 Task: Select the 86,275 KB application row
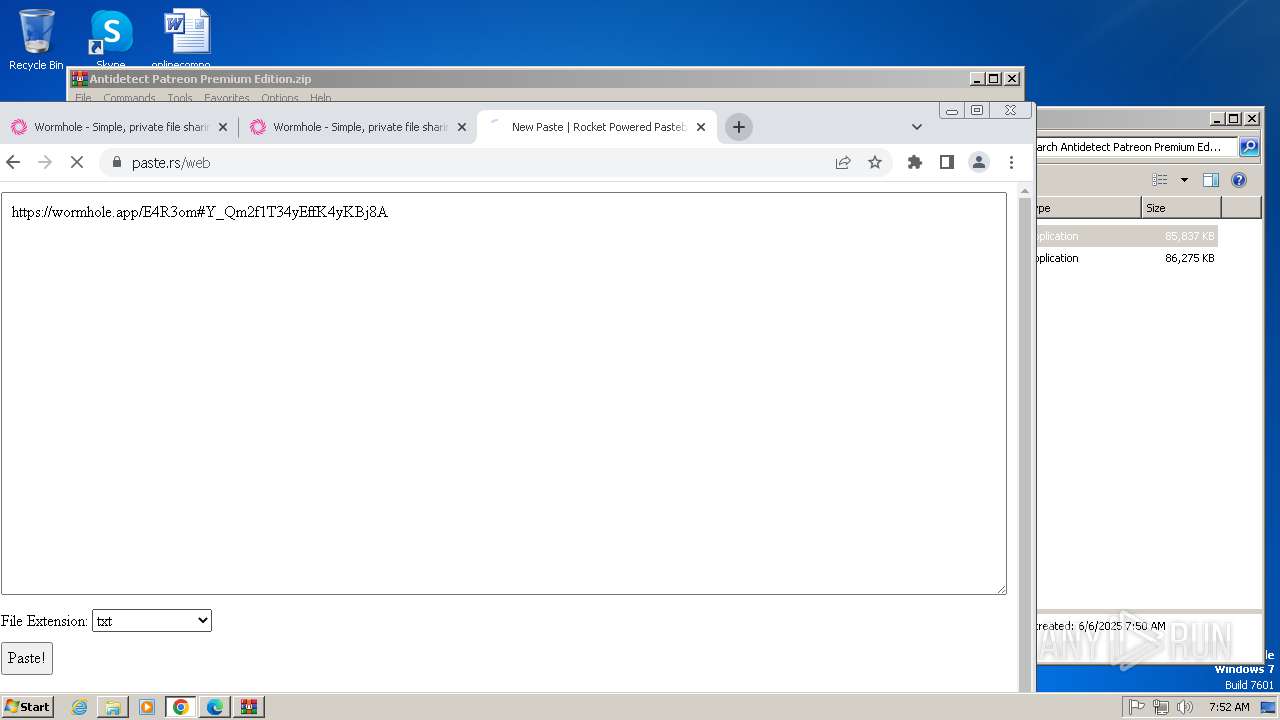pyautogui.click(x=1126, y=258)
